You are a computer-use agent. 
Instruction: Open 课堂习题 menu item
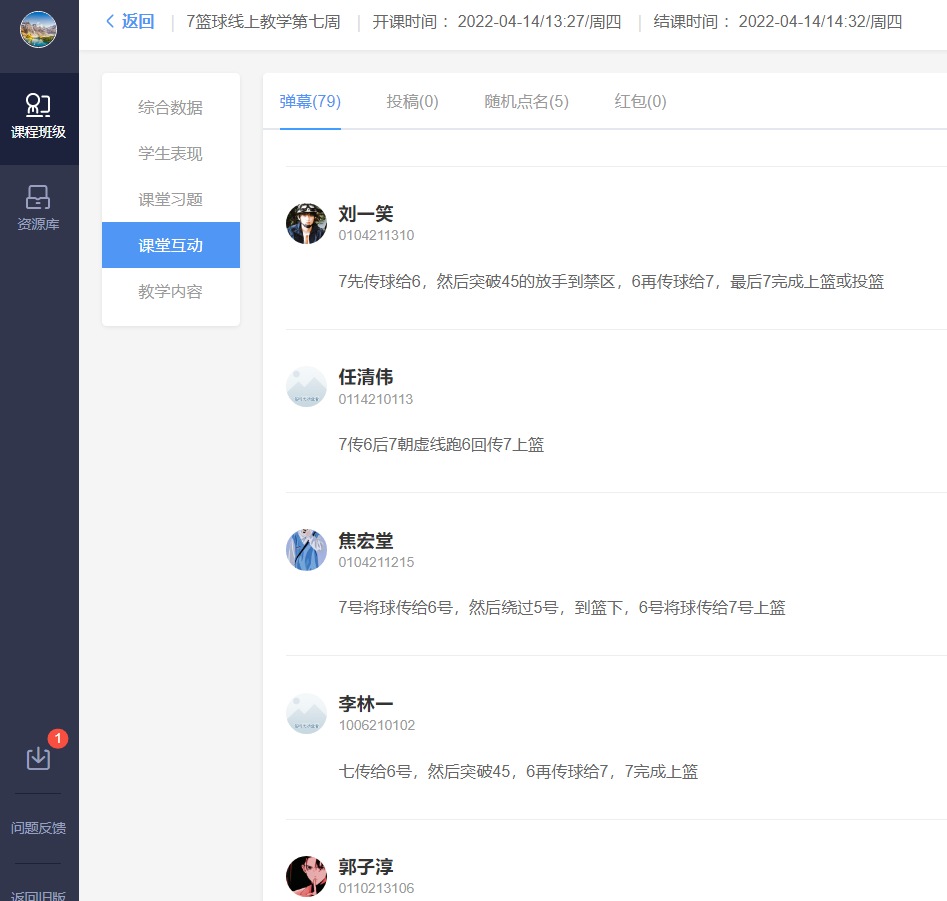click(x=170, y=199)
